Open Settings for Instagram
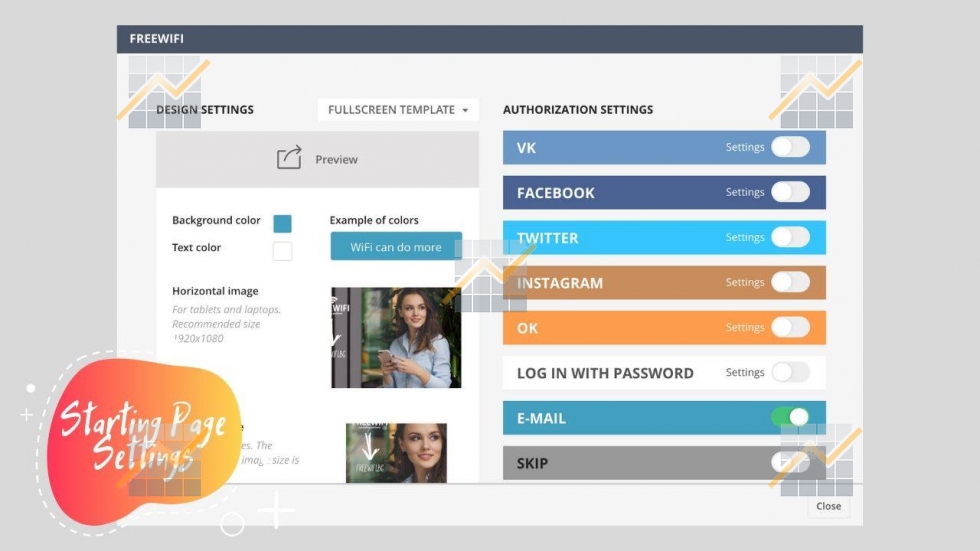The width and height of the screenshot is (980, 551). 744,282
